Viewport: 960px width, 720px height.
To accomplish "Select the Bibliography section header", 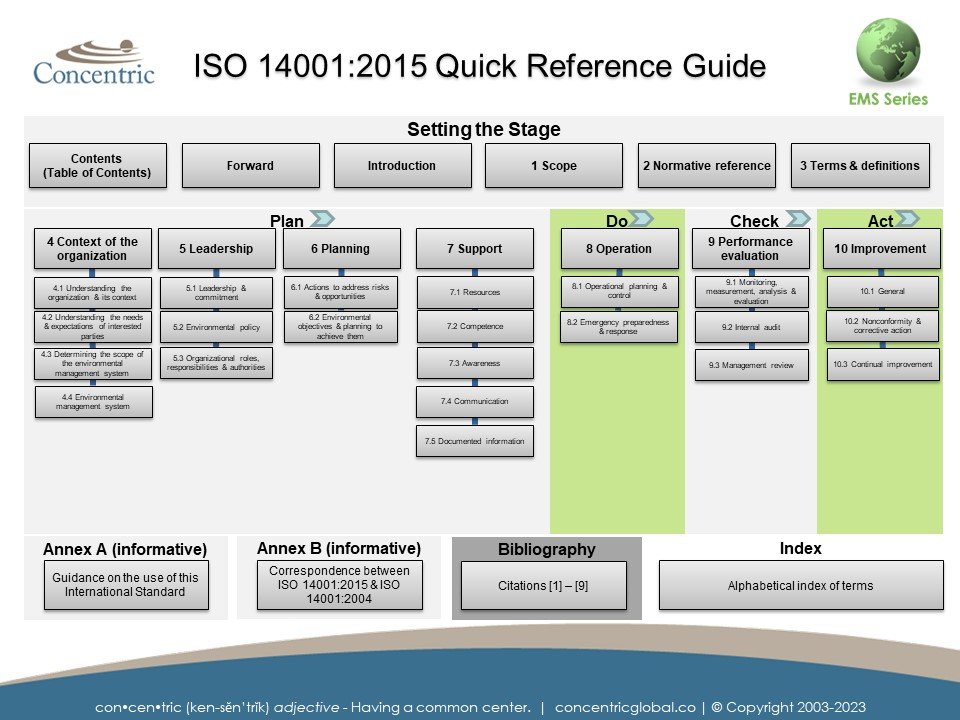I will click(546, 548).
